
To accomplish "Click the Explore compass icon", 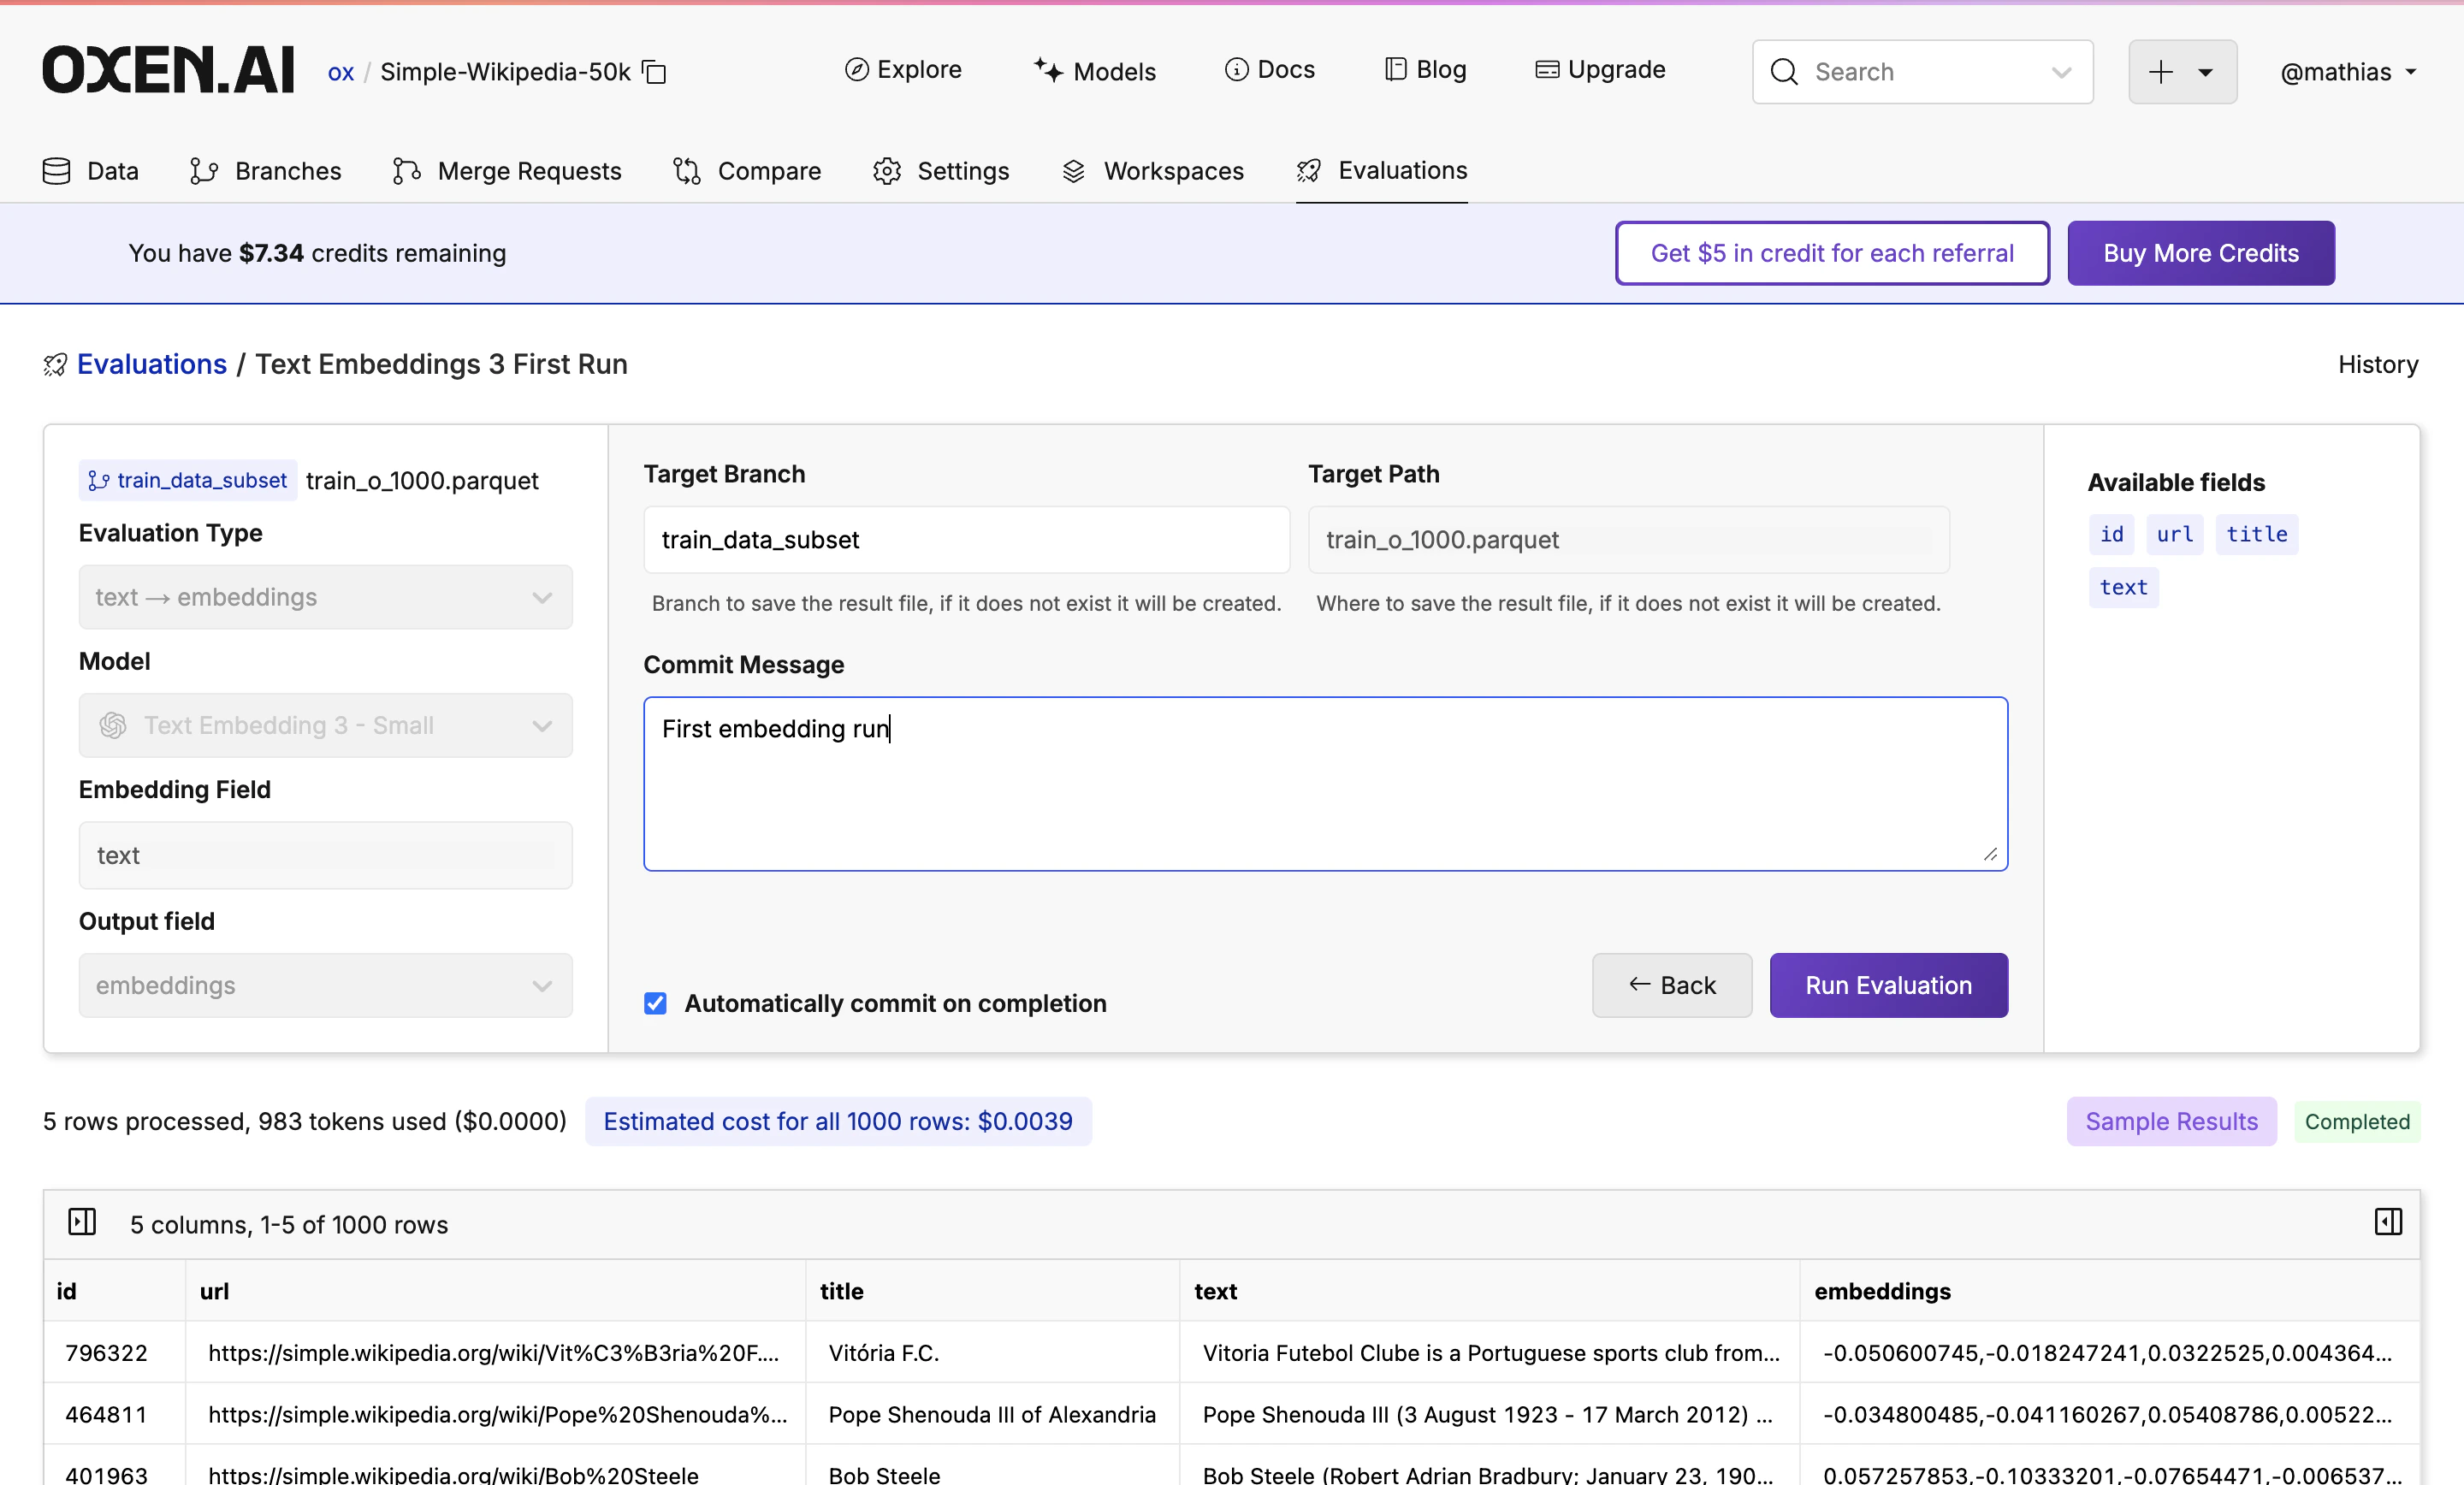I will coord(858,69).
